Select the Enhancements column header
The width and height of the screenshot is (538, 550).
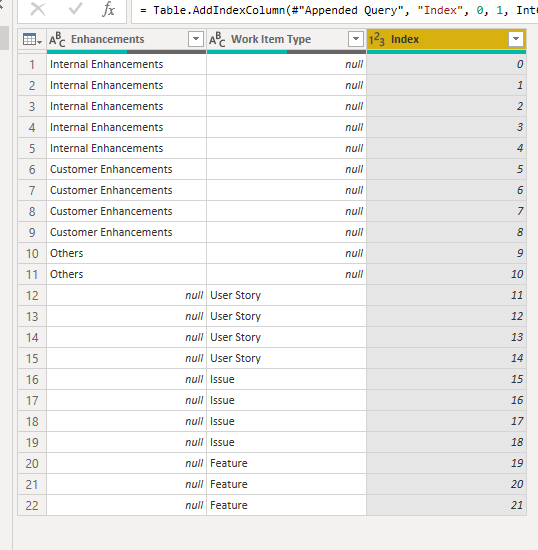(126, 39)
